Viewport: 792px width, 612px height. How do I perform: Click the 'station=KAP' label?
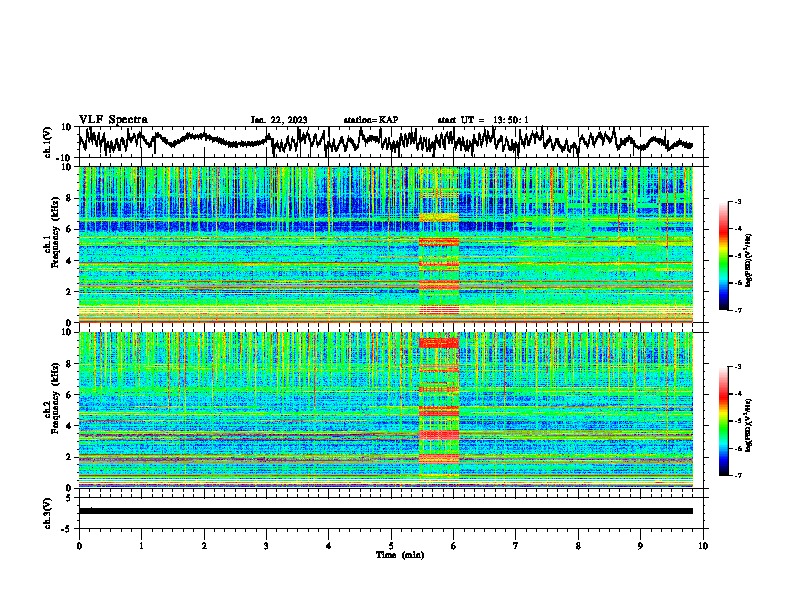(371, 120)
